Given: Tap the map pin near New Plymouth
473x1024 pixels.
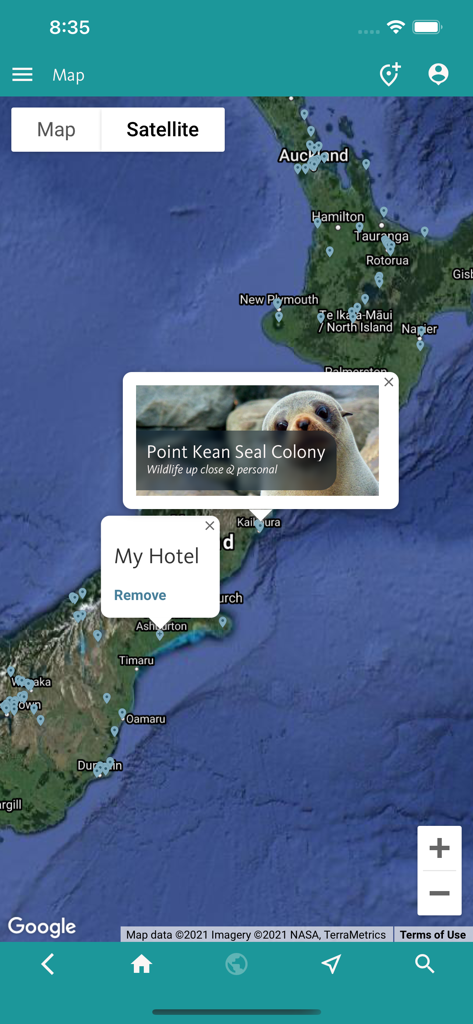Looking at the screenshot, I should [278, 304].
